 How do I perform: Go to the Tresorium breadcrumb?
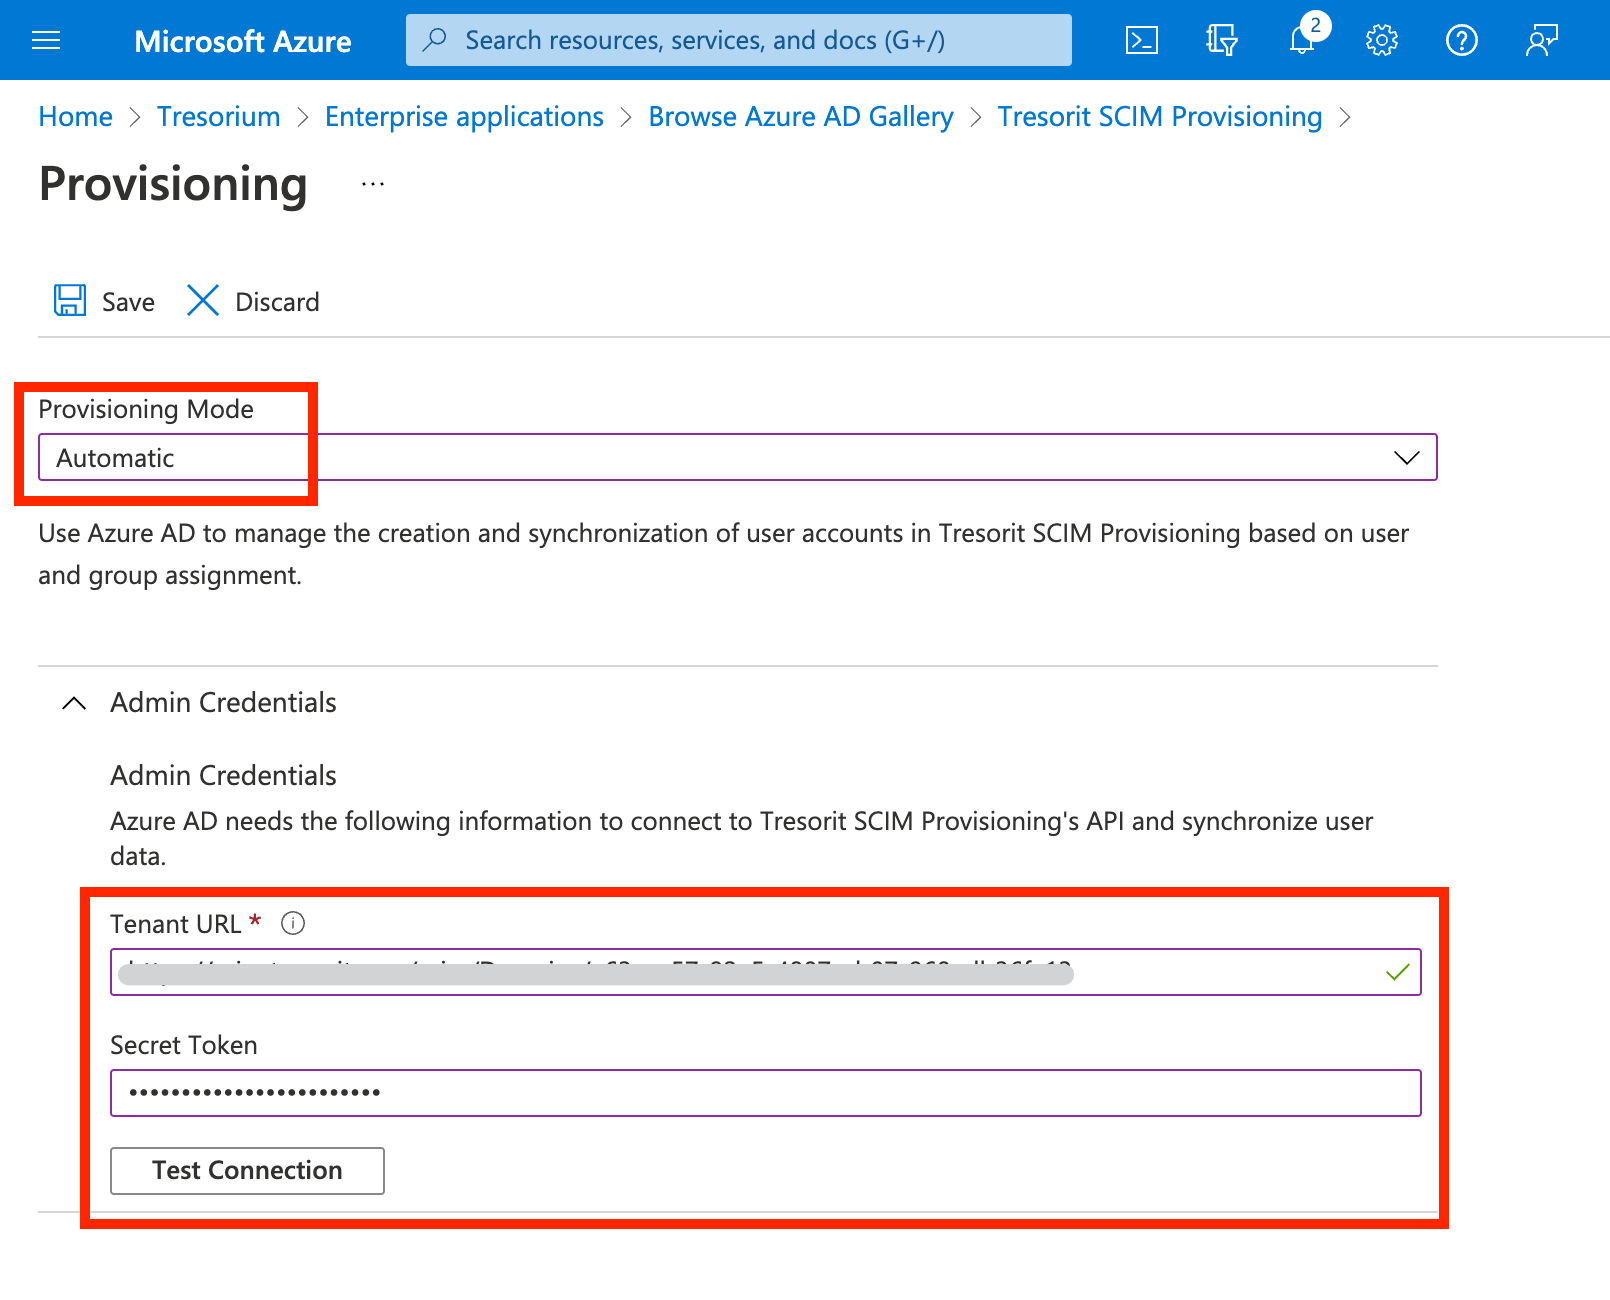click(218, 116)
